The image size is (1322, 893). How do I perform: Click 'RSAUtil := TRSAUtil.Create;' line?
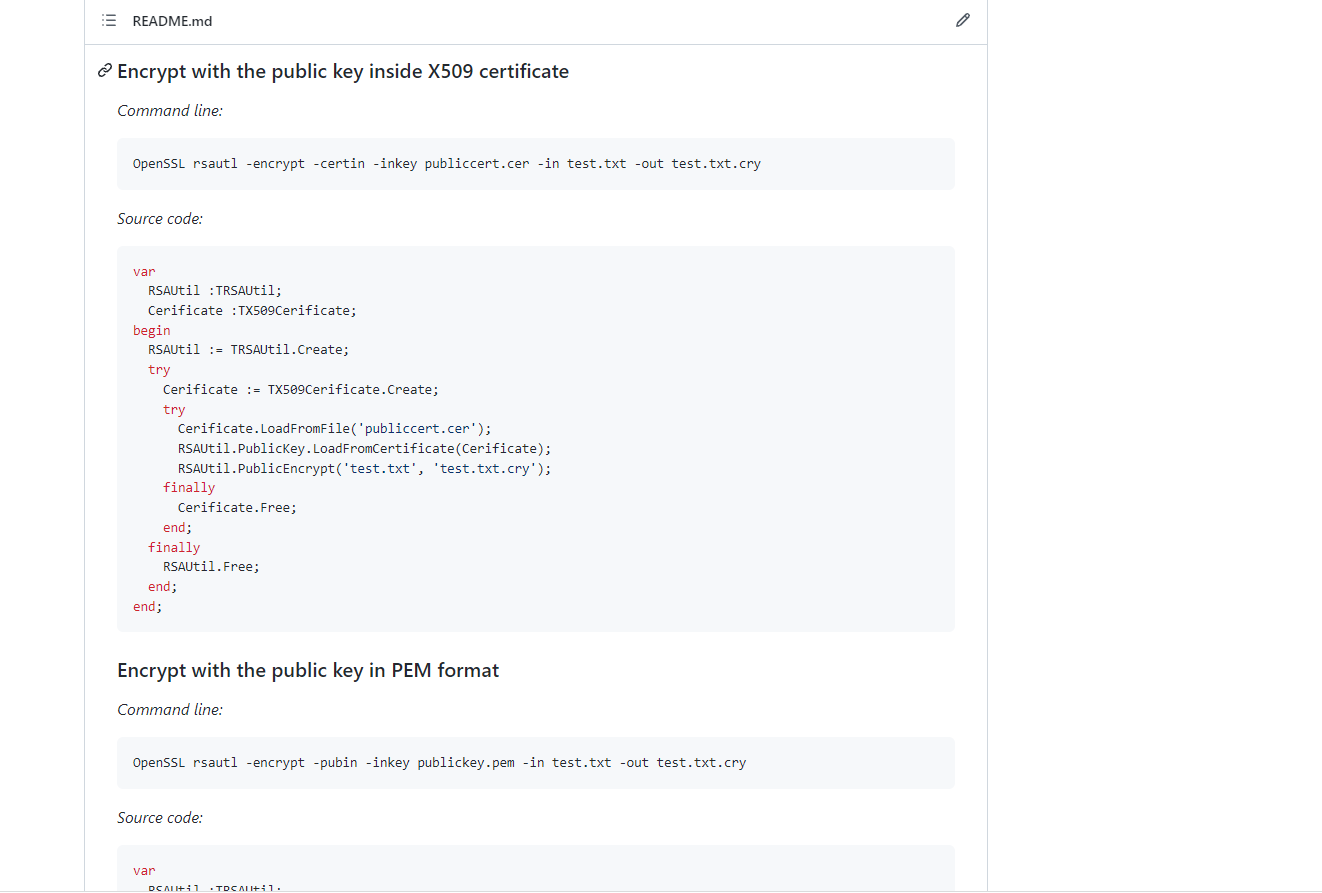point(248,350)
